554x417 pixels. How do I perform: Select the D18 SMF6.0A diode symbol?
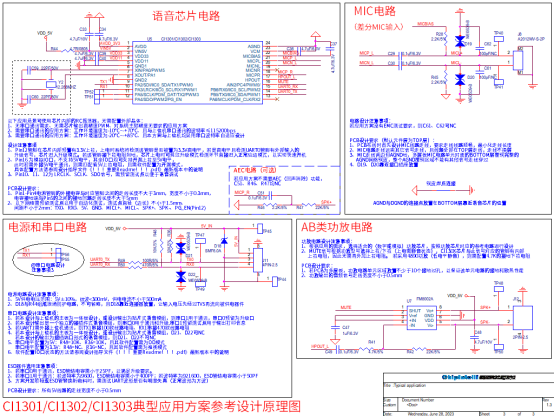224,241
